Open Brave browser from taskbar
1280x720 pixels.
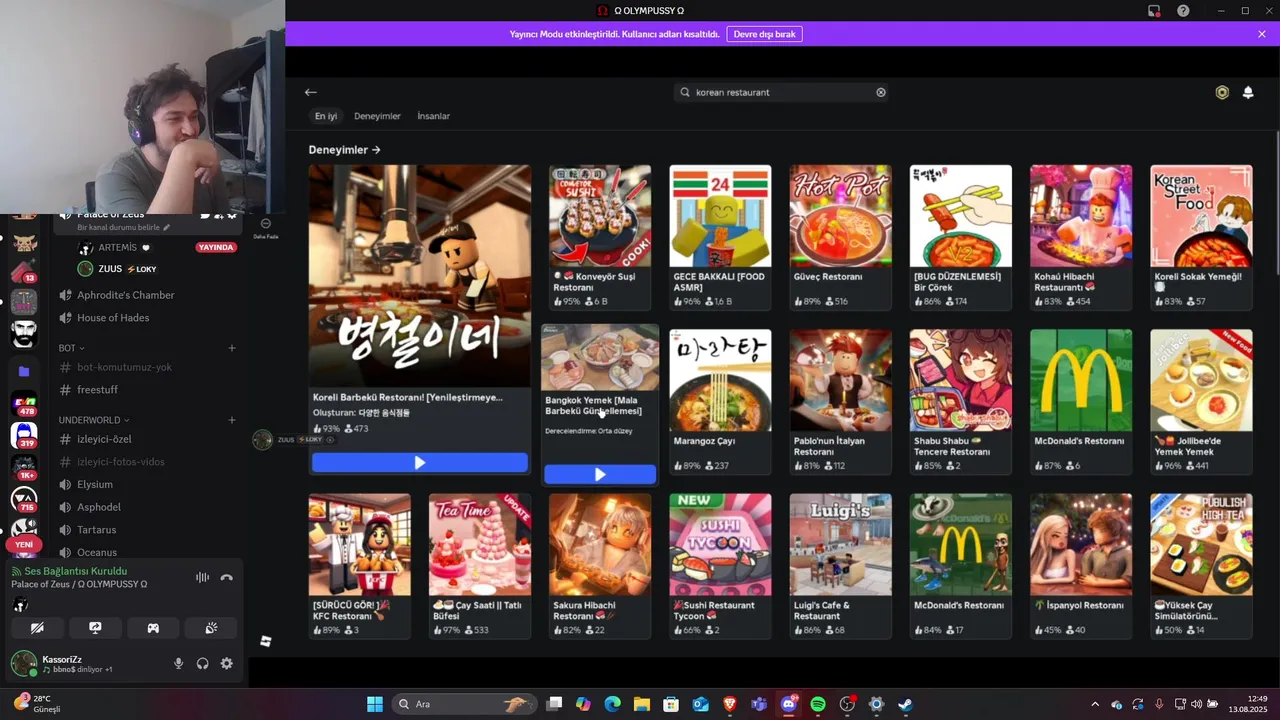730,704
